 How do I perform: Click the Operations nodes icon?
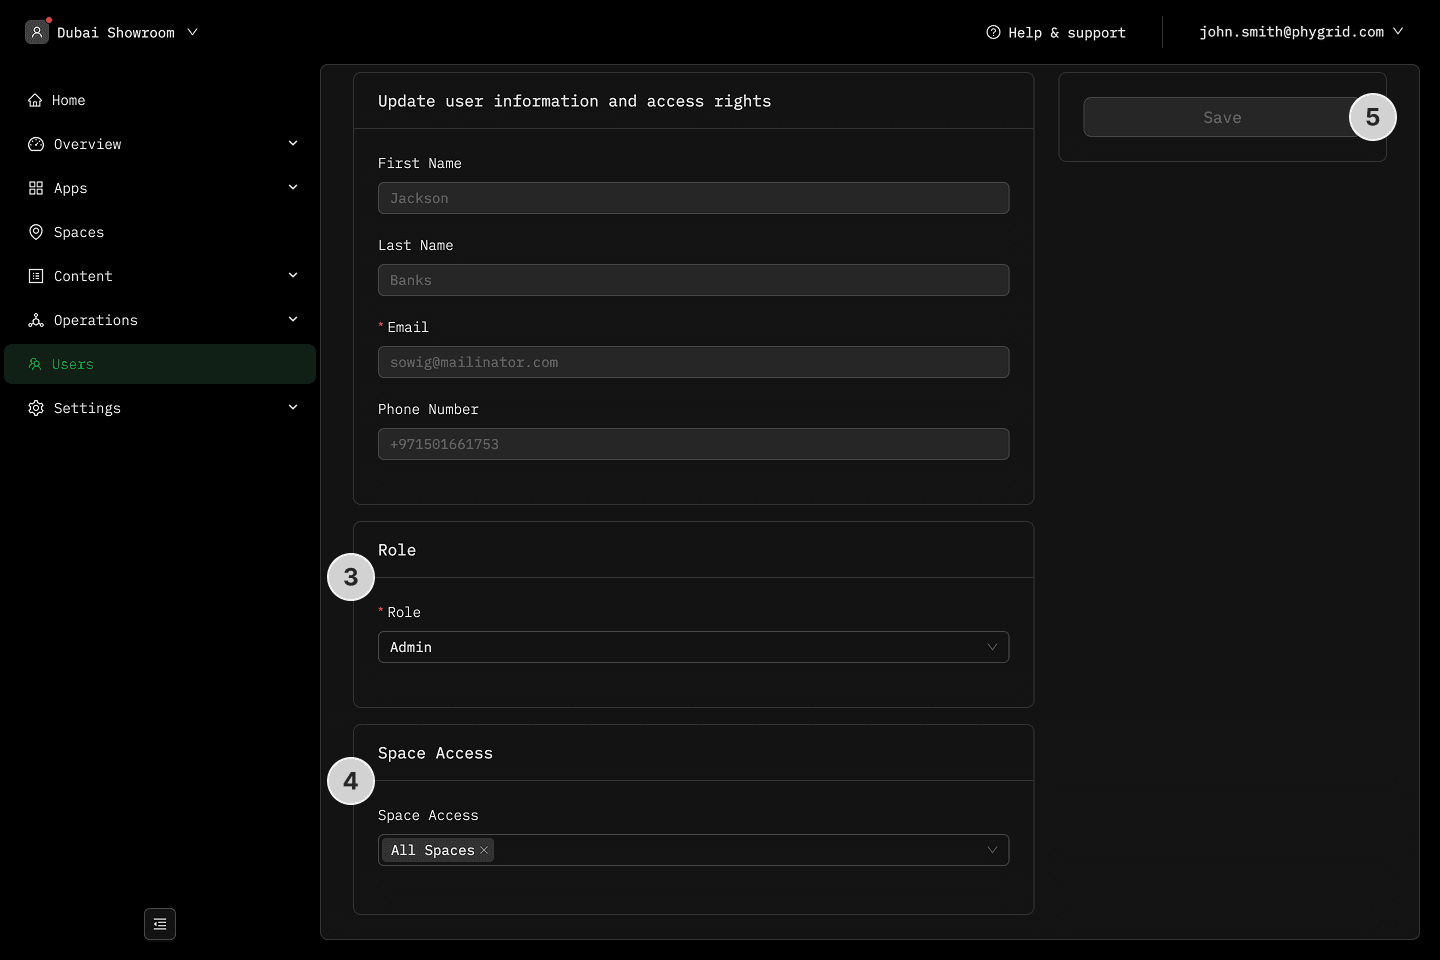pos(36,320)
